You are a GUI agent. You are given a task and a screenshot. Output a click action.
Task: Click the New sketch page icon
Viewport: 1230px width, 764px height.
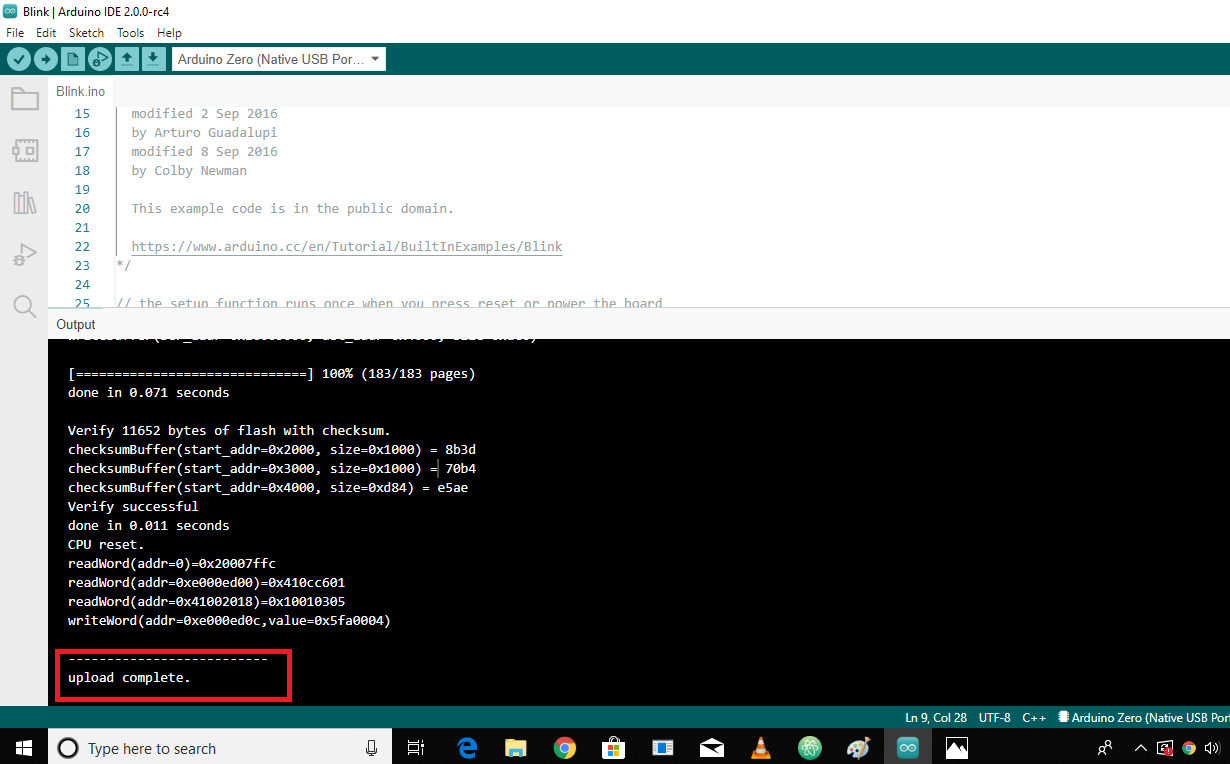coord(73,59)
